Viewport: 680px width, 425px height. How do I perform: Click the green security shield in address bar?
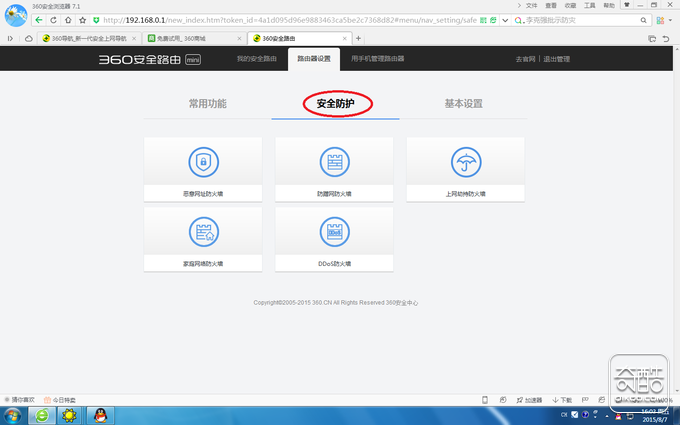[96, 20]
